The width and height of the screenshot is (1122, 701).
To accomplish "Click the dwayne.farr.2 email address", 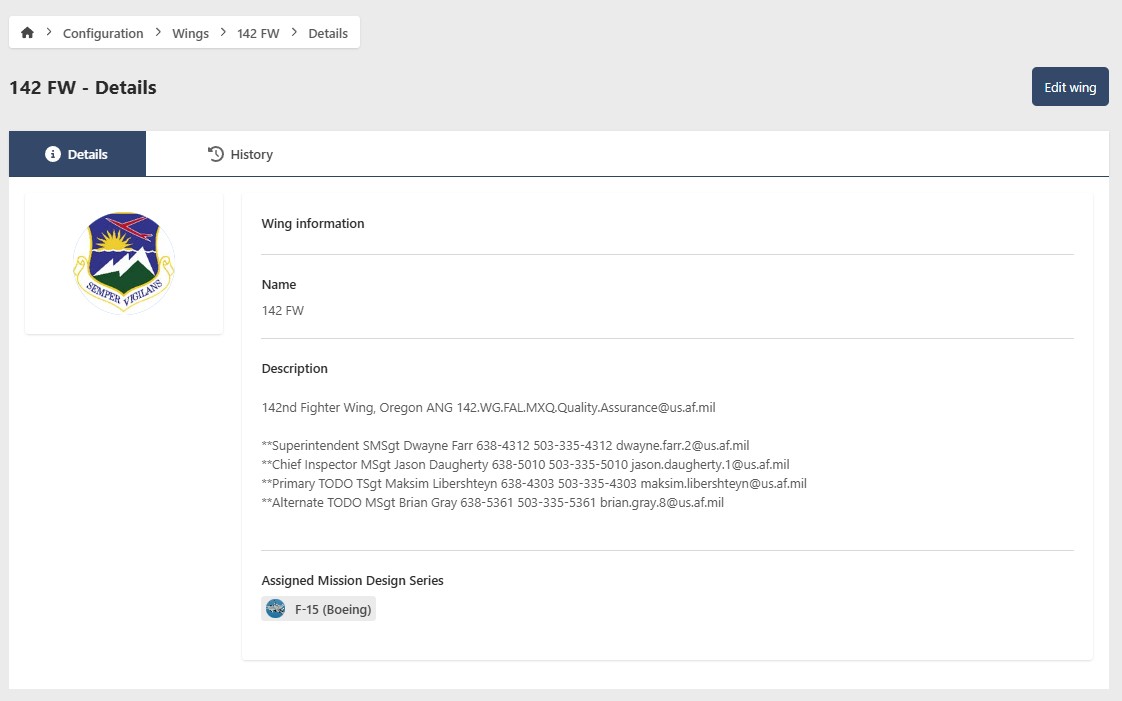I will (682, 445).
